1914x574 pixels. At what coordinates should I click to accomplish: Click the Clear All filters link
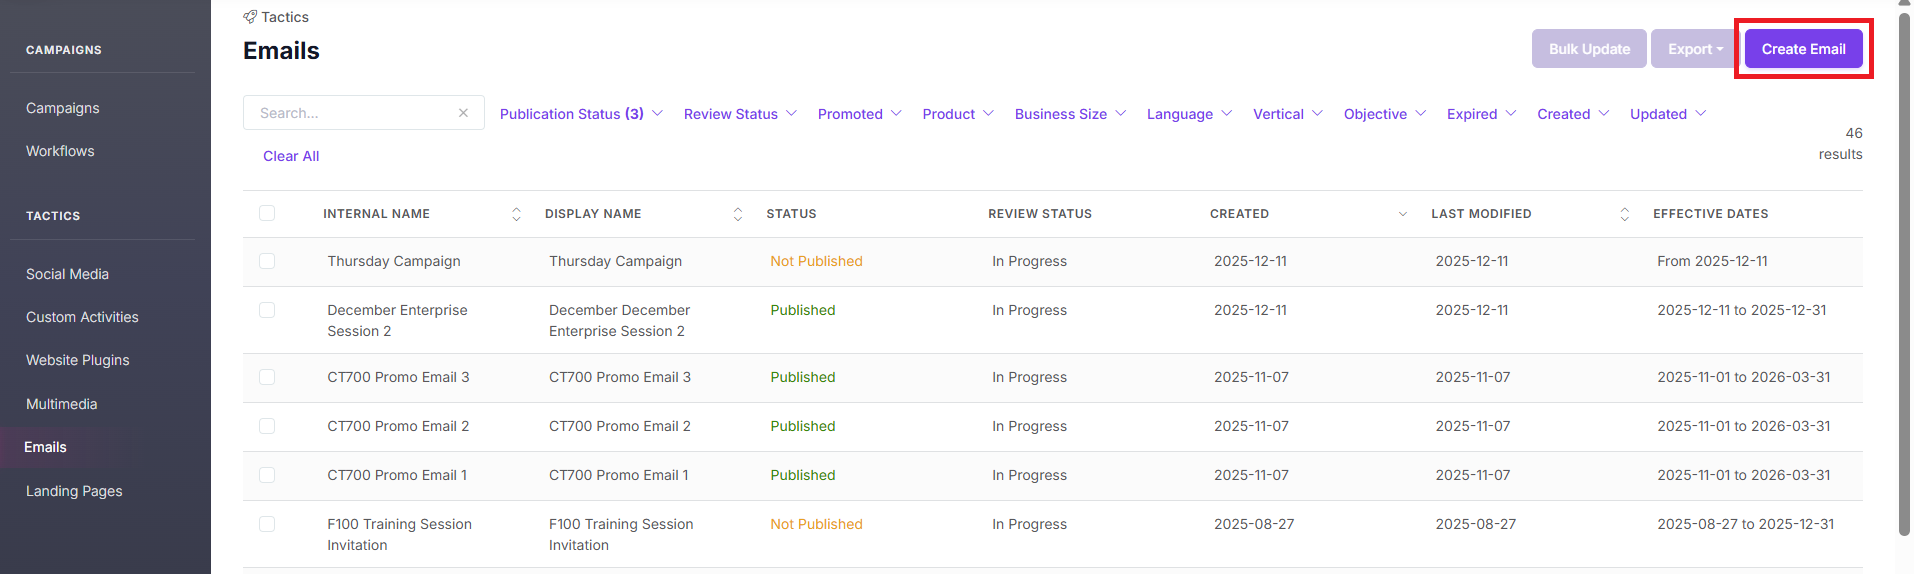[x=291, y=156]
